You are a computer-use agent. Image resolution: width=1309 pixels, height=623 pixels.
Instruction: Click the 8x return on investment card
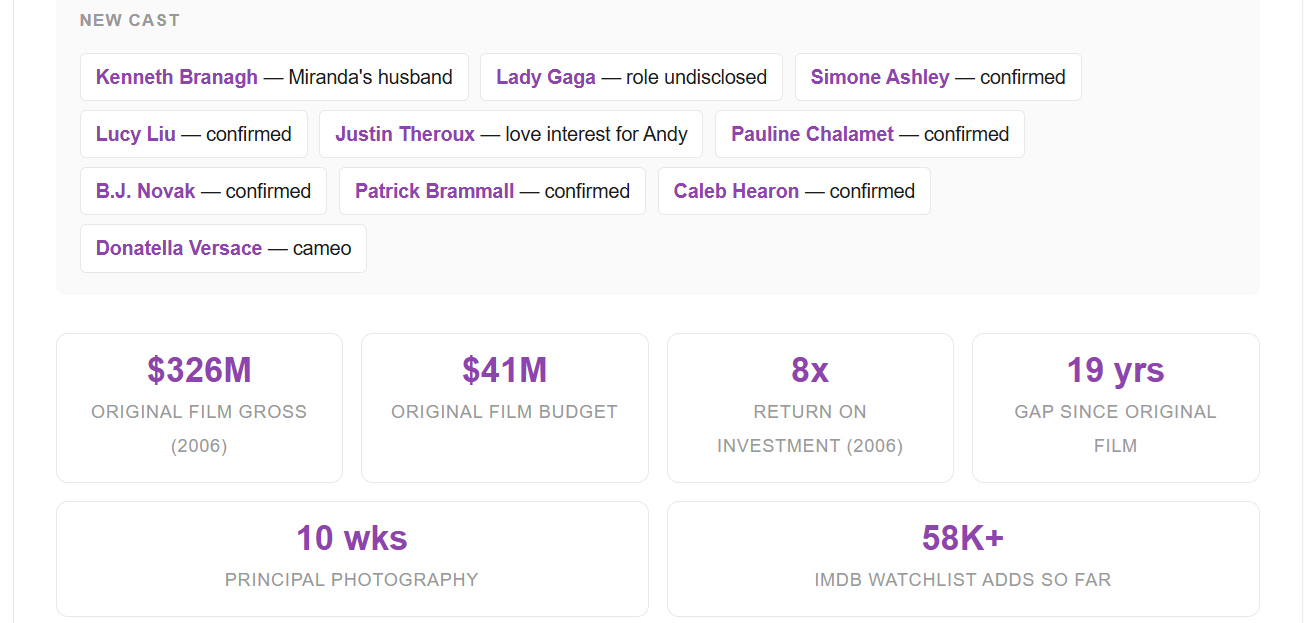click(810, 408)
